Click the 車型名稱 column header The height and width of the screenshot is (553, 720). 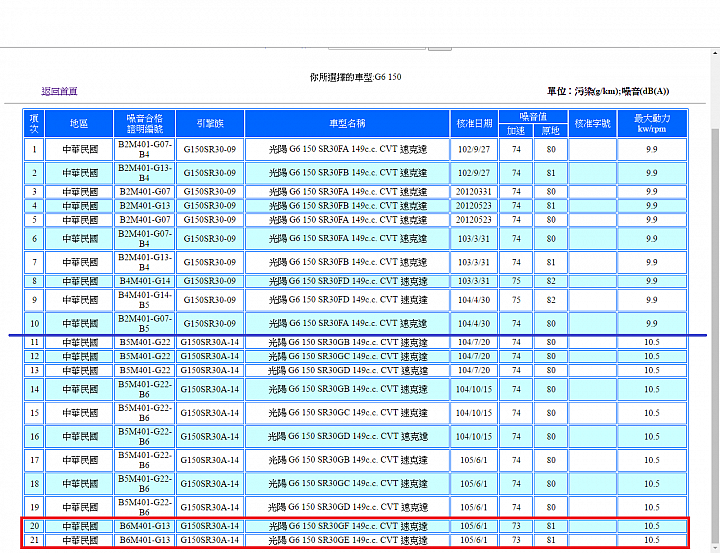(347, 123)
